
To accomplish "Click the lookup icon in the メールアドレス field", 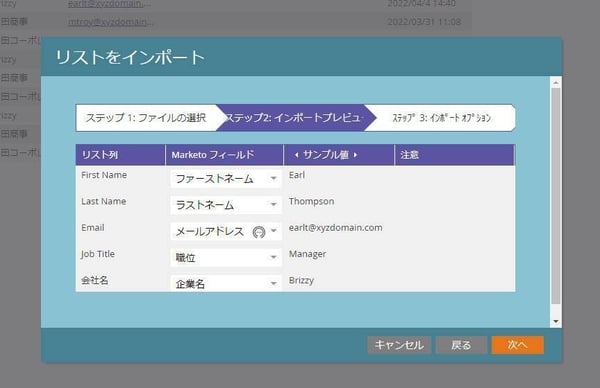I will (x=259, y=232).
